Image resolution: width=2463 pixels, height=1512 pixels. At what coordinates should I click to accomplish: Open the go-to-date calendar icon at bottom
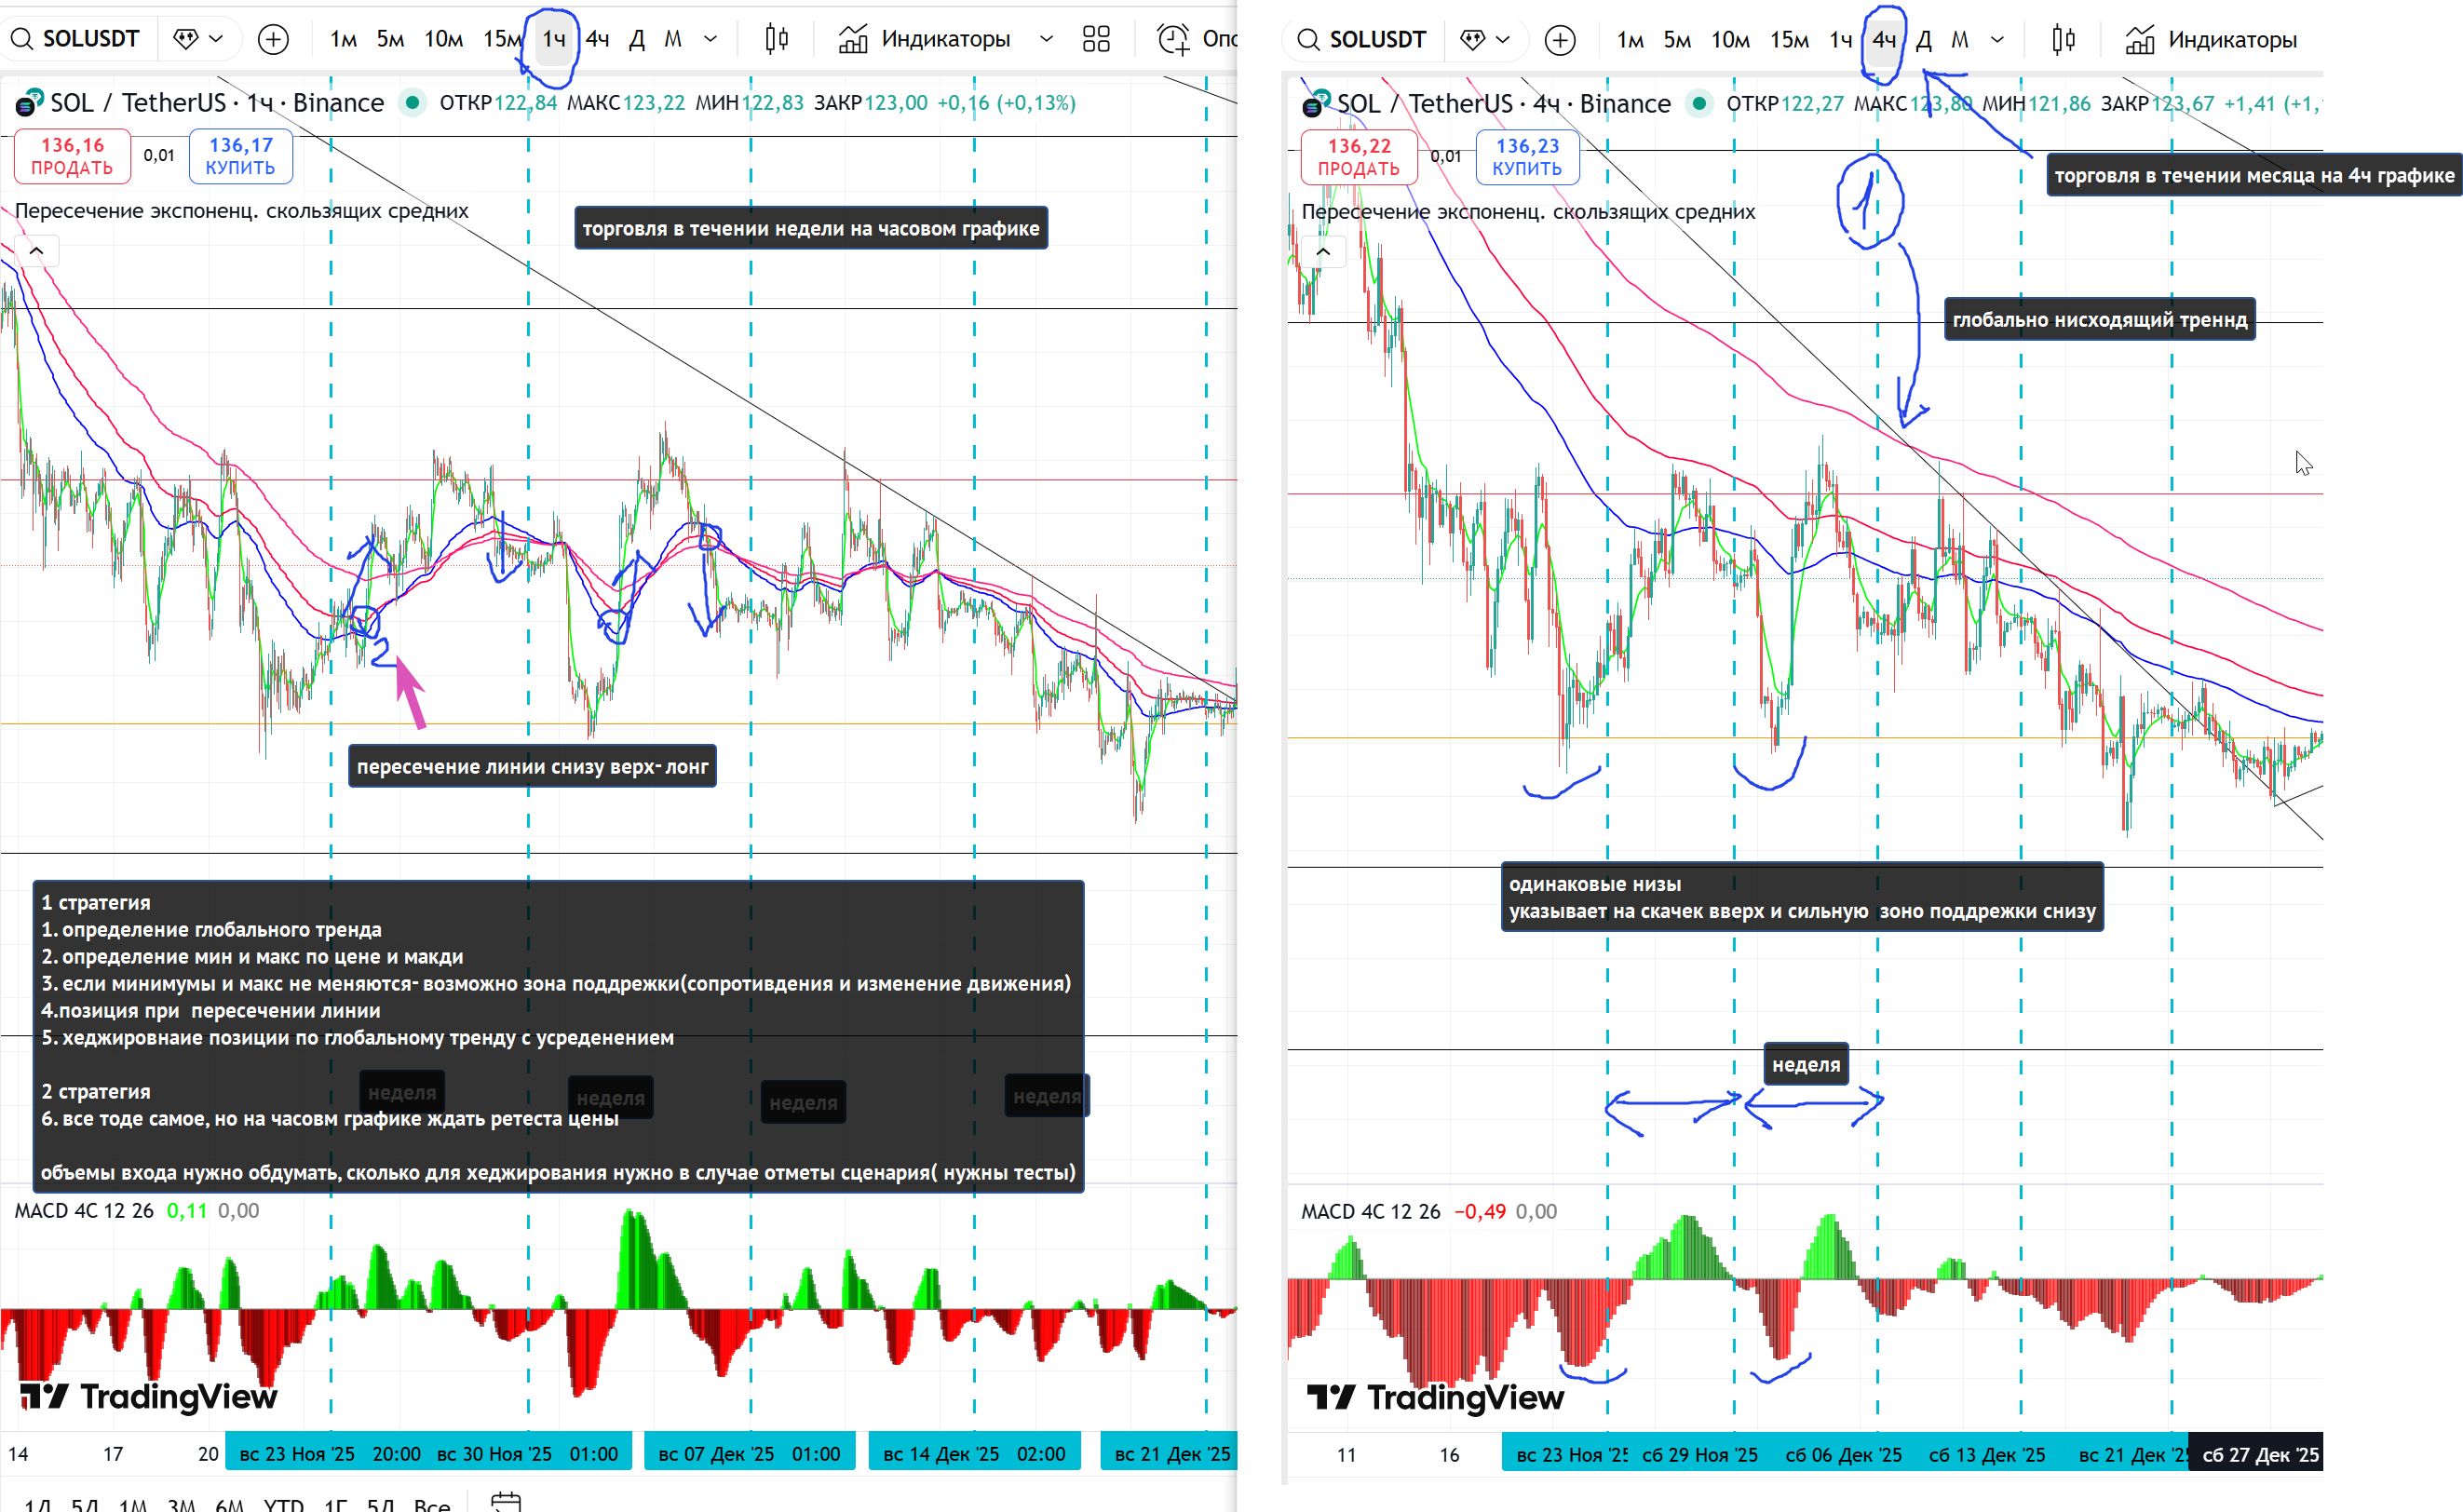[x=506, y=1502]
